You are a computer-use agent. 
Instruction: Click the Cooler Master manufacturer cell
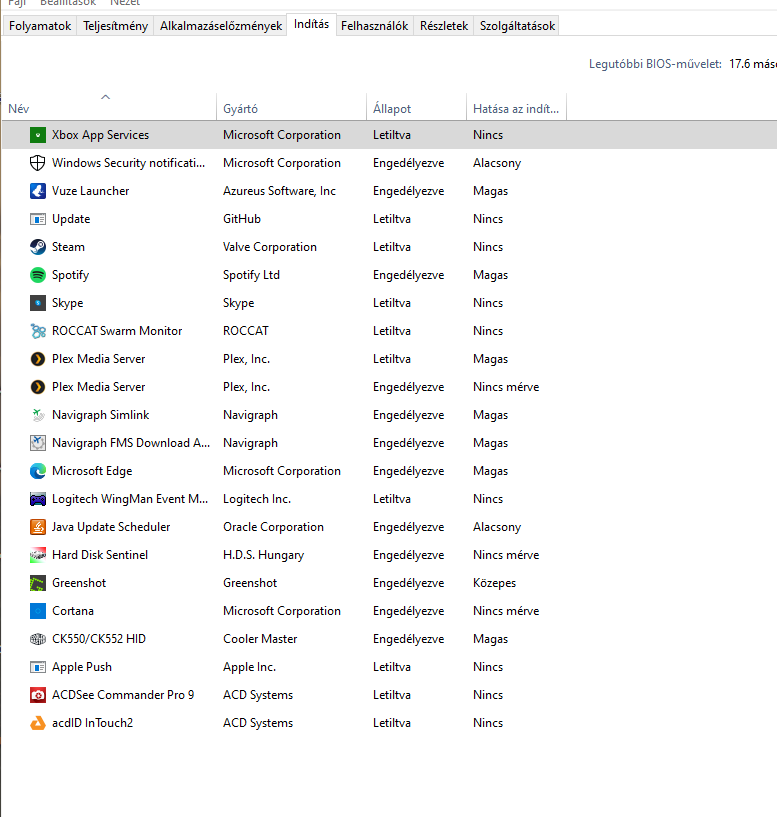coord(260,639)
